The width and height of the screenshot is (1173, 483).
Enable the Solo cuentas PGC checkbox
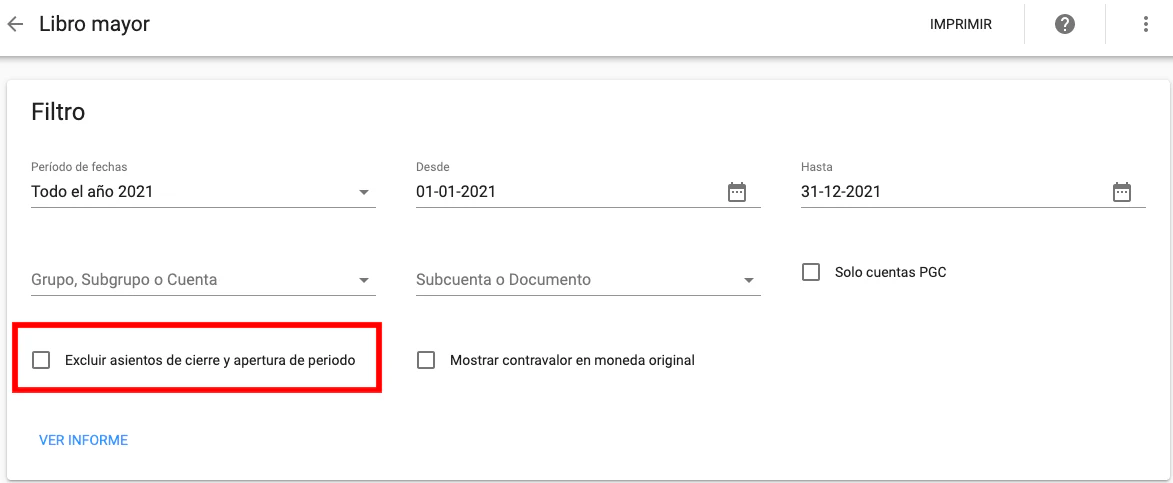(811, 272)
